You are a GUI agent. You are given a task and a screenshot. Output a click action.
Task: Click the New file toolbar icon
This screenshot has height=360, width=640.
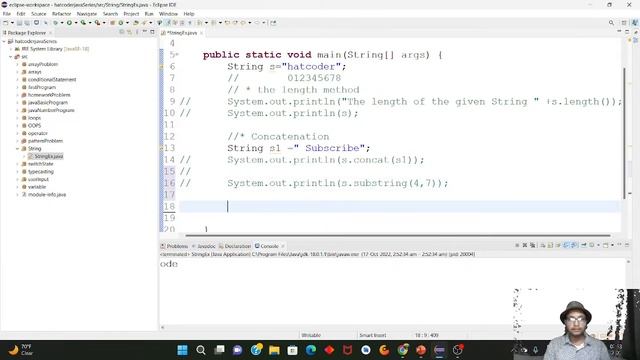[x=6, y=23]
